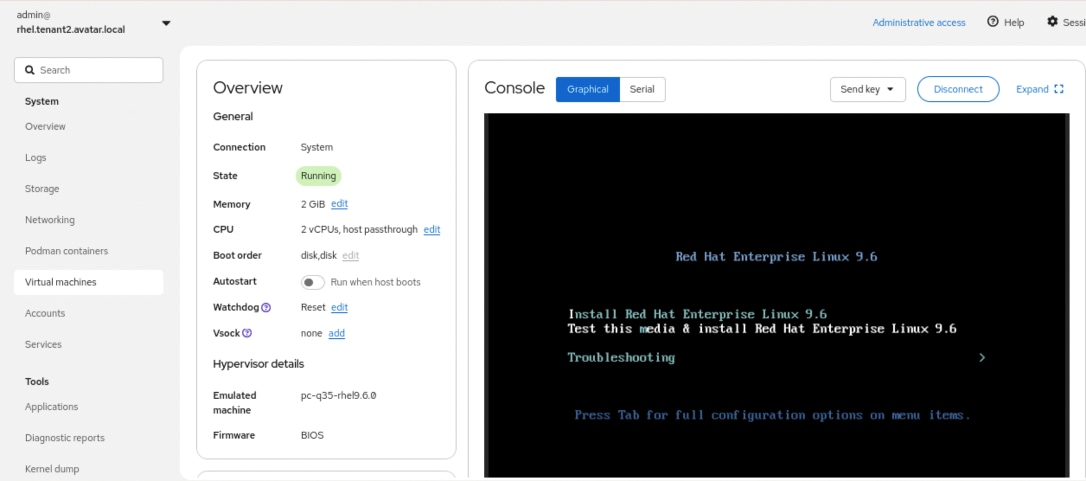Viewport: 1086px width, 481px height.
Task: Switch to Serial console tab
Action: (642, 89)
